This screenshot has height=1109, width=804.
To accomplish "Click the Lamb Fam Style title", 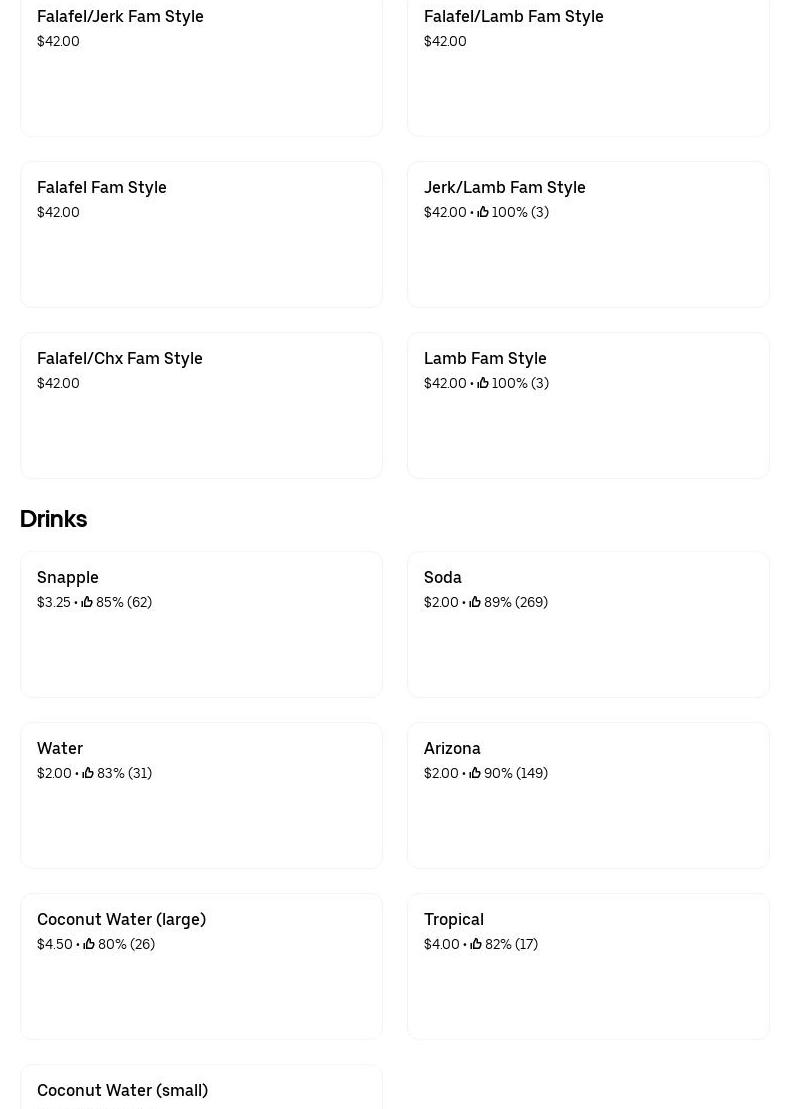I will (485, 358).
